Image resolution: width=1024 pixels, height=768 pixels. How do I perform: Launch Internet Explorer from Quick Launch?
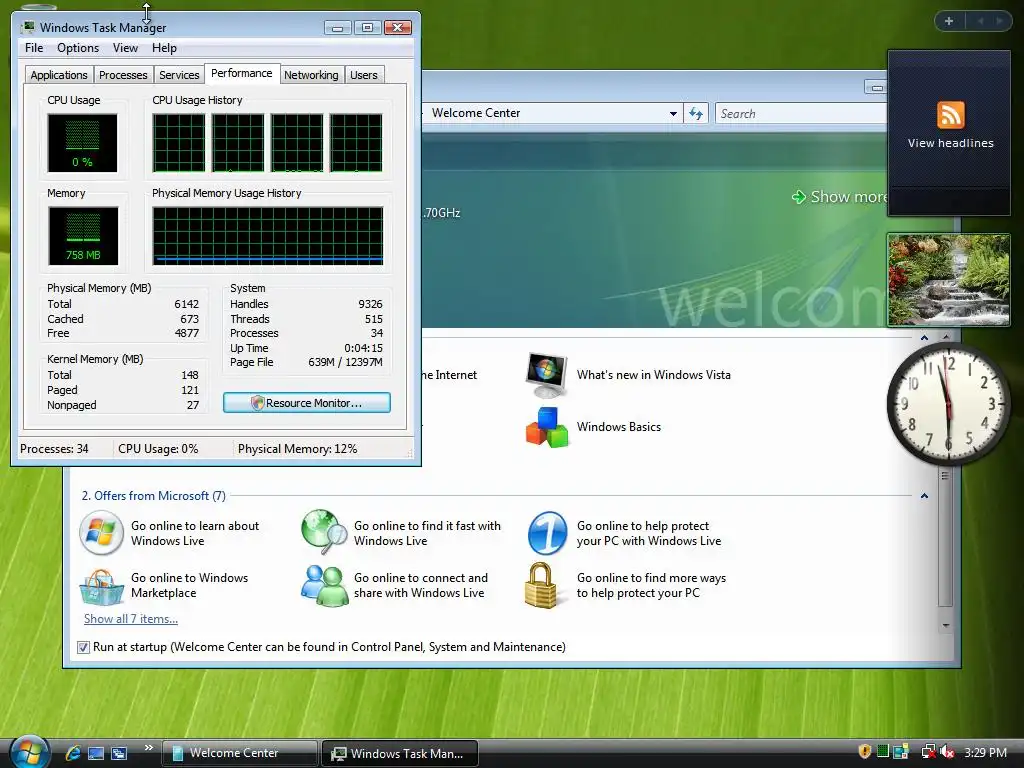73,753
